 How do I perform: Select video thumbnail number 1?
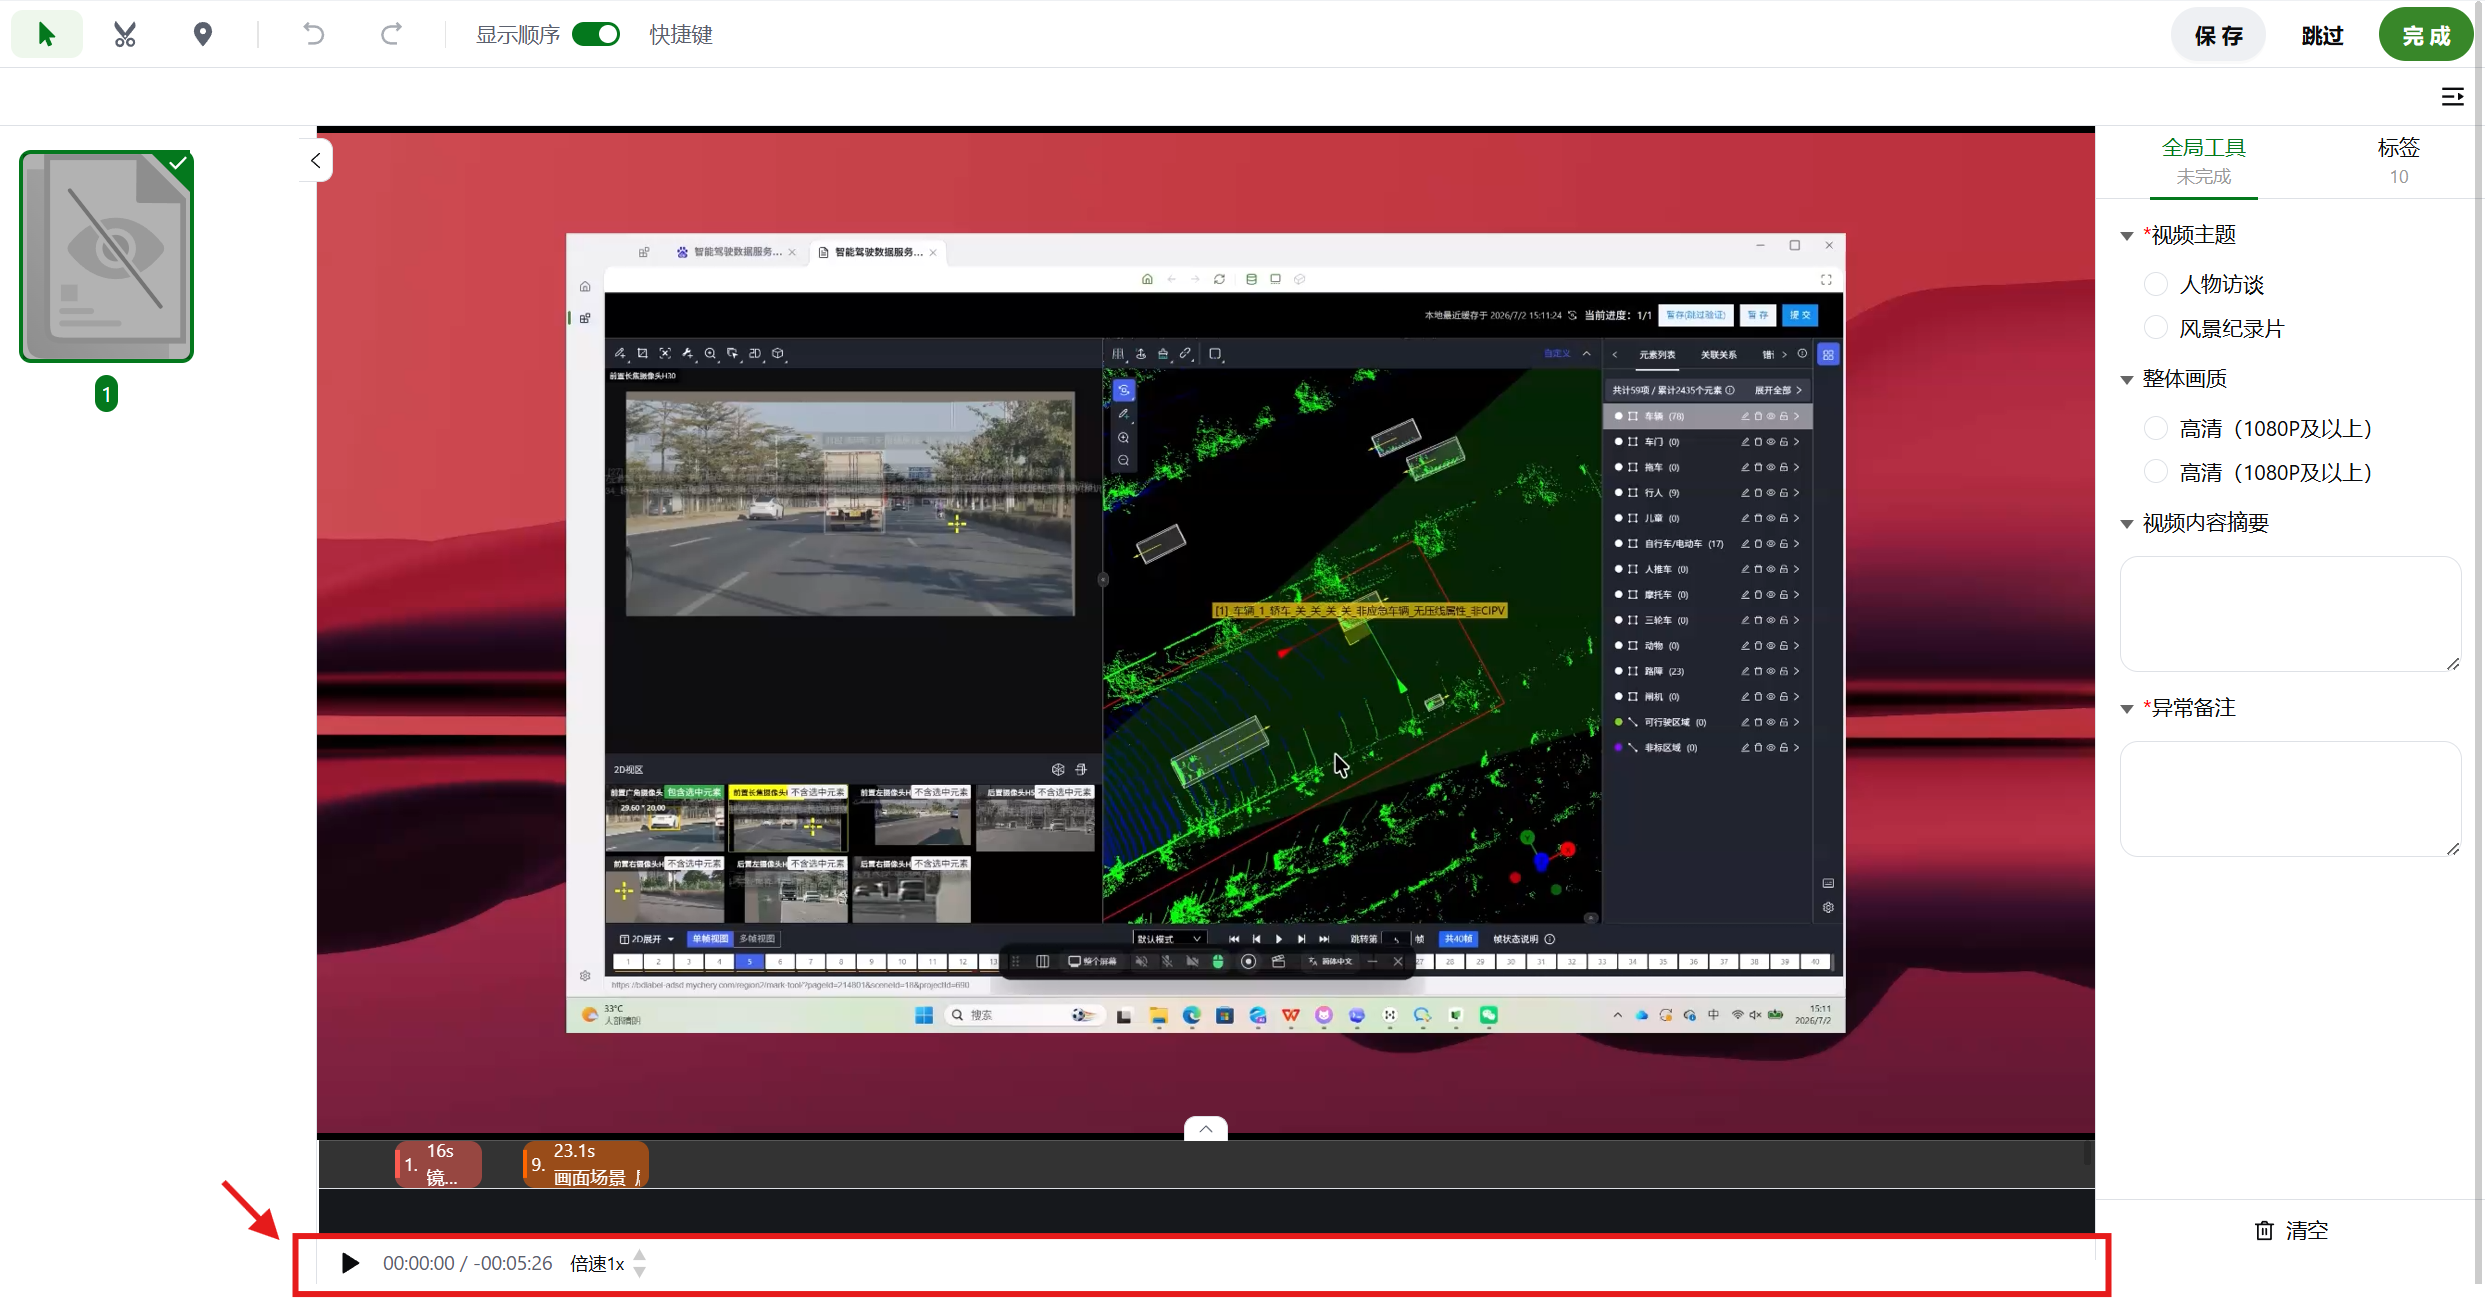(107, 257)
